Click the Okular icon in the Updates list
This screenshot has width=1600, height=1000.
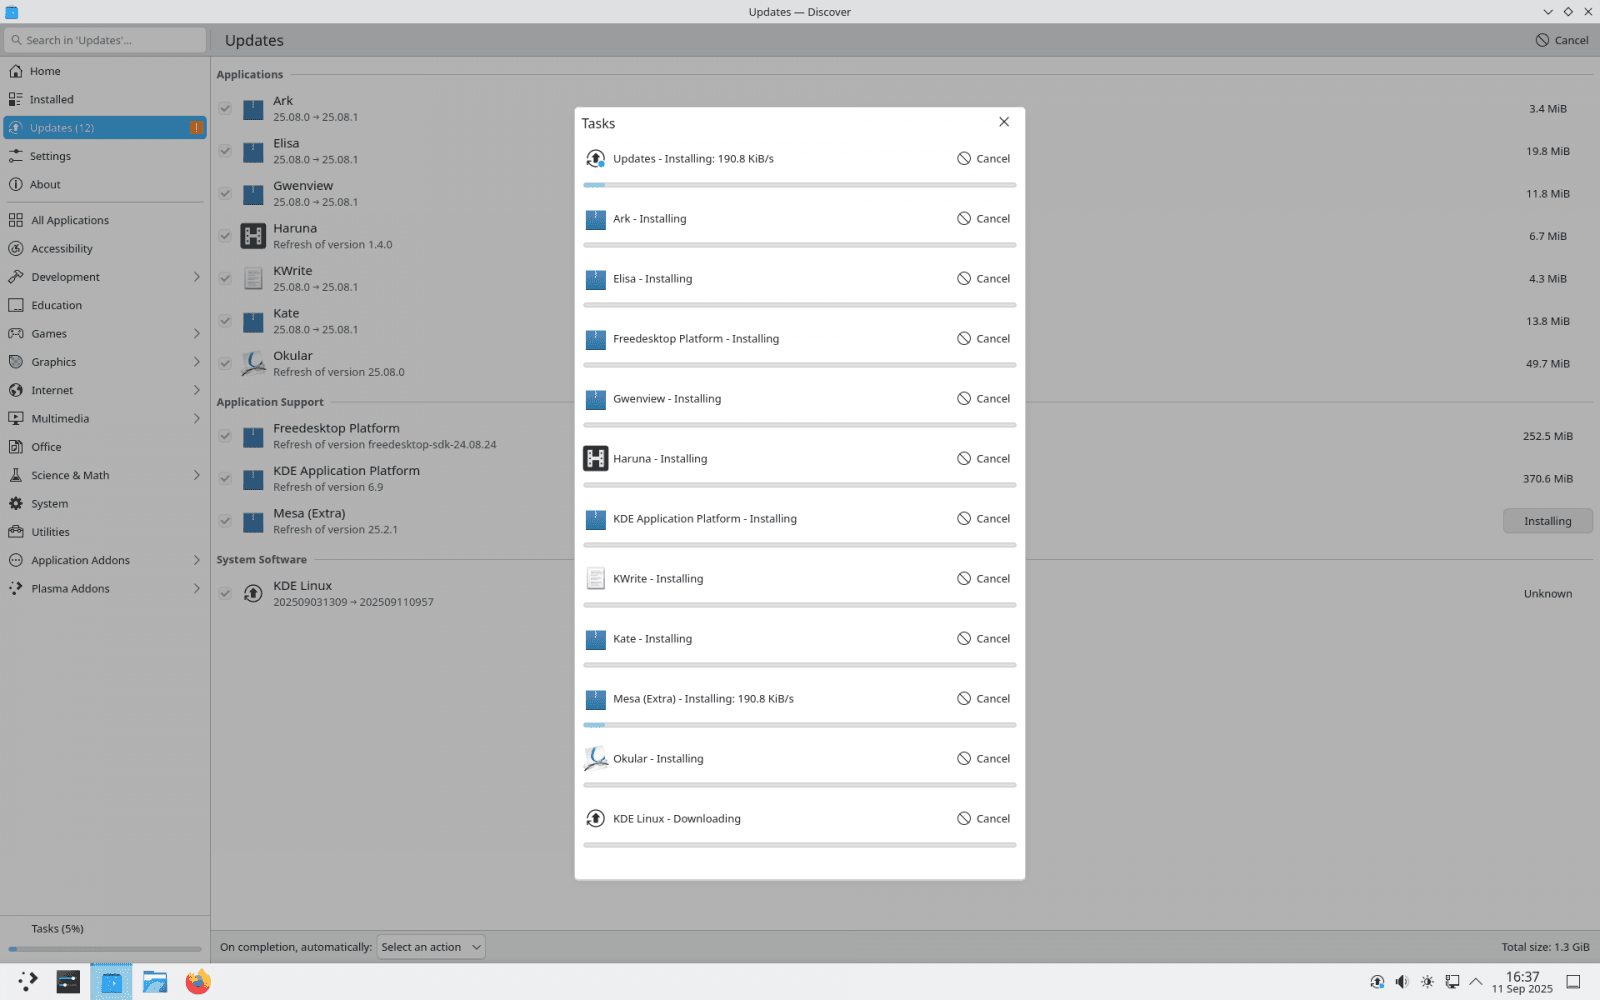click(253, 364)
